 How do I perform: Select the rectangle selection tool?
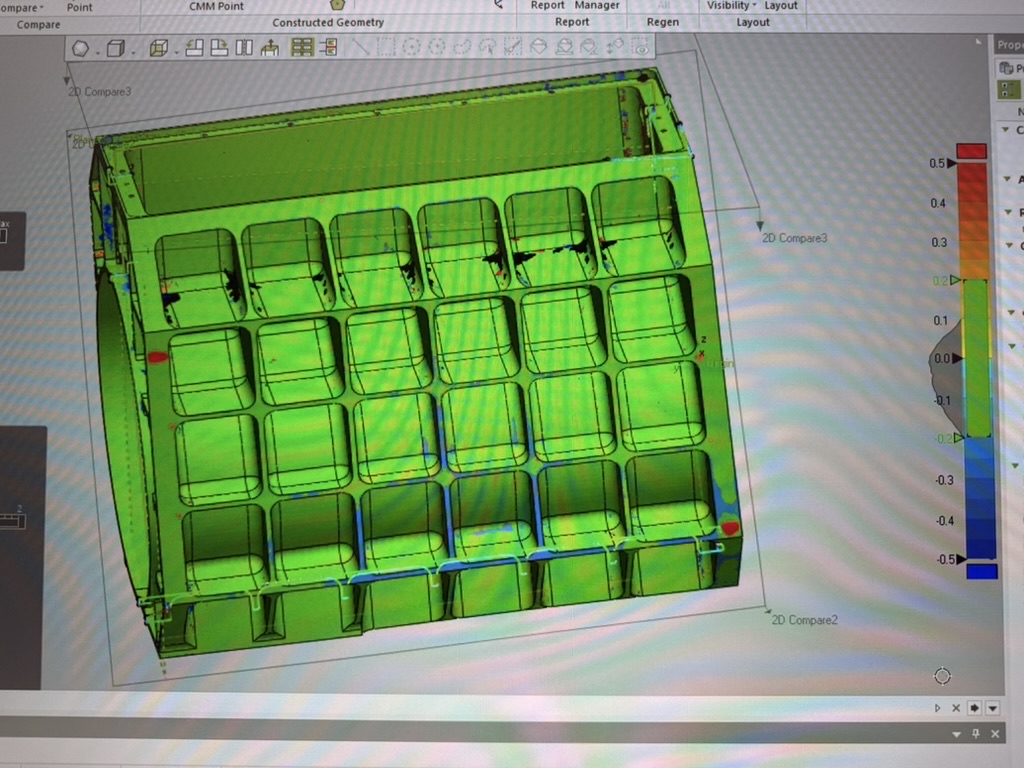(386, 46)
